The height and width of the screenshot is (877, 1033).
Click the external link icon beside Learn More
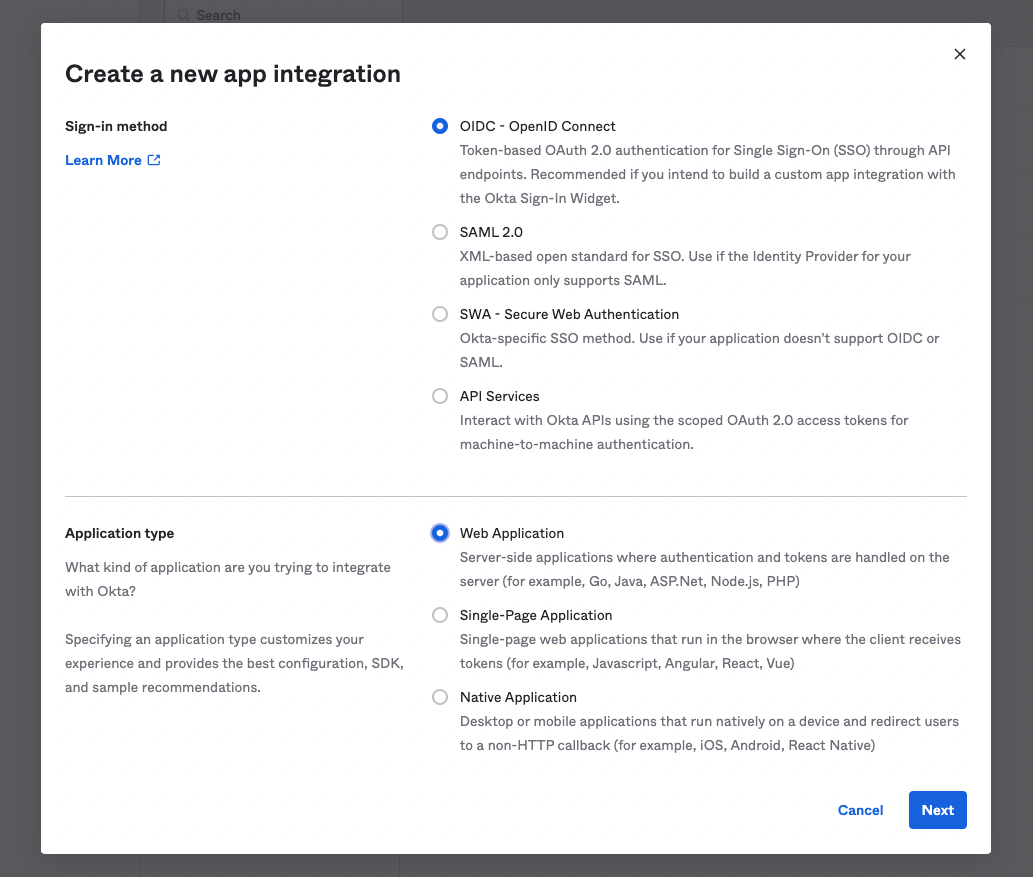pyautogui.click(x=152, y=160)
